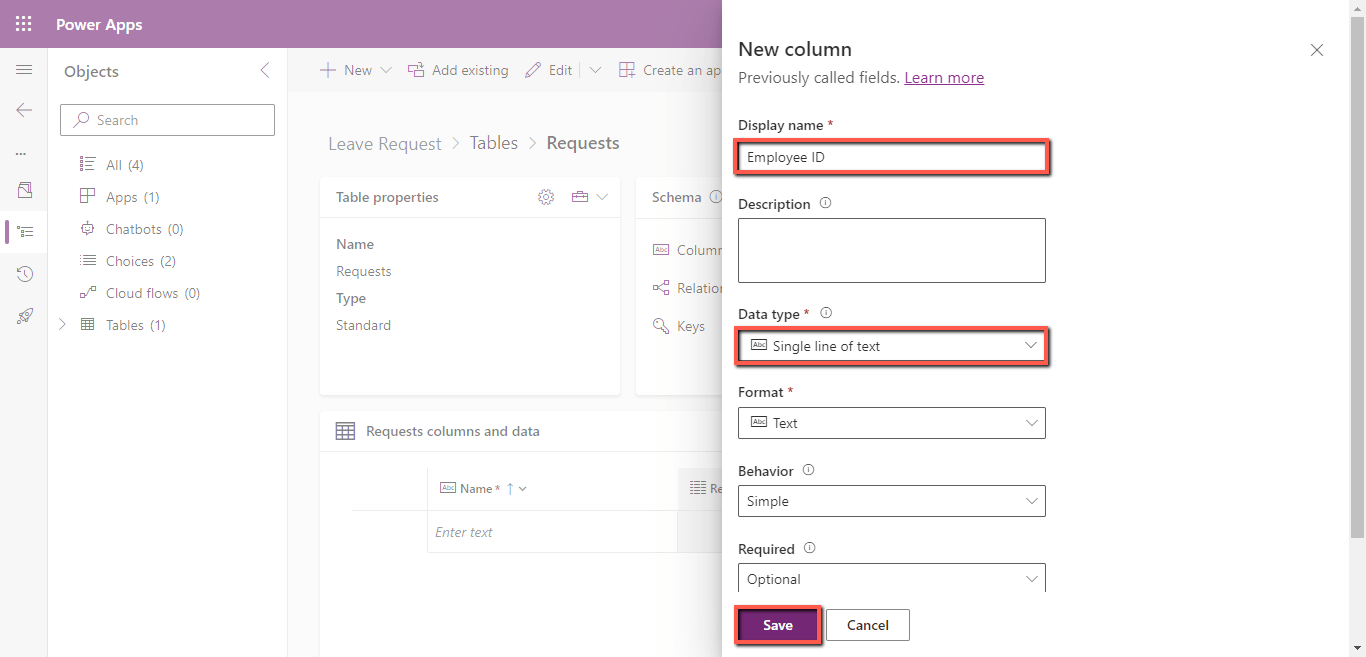Open Relationships in the Schema card

coord(687,288)
